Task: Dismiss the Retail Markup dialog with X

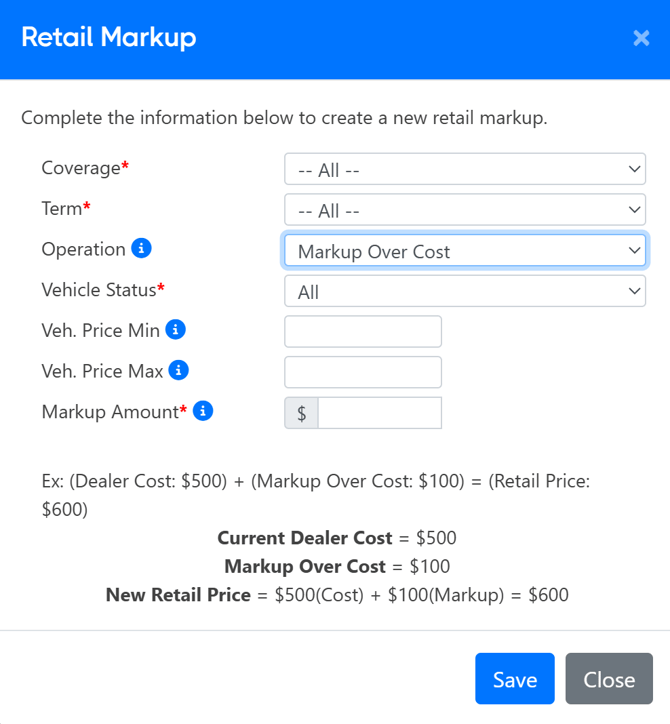Action: 641,38
